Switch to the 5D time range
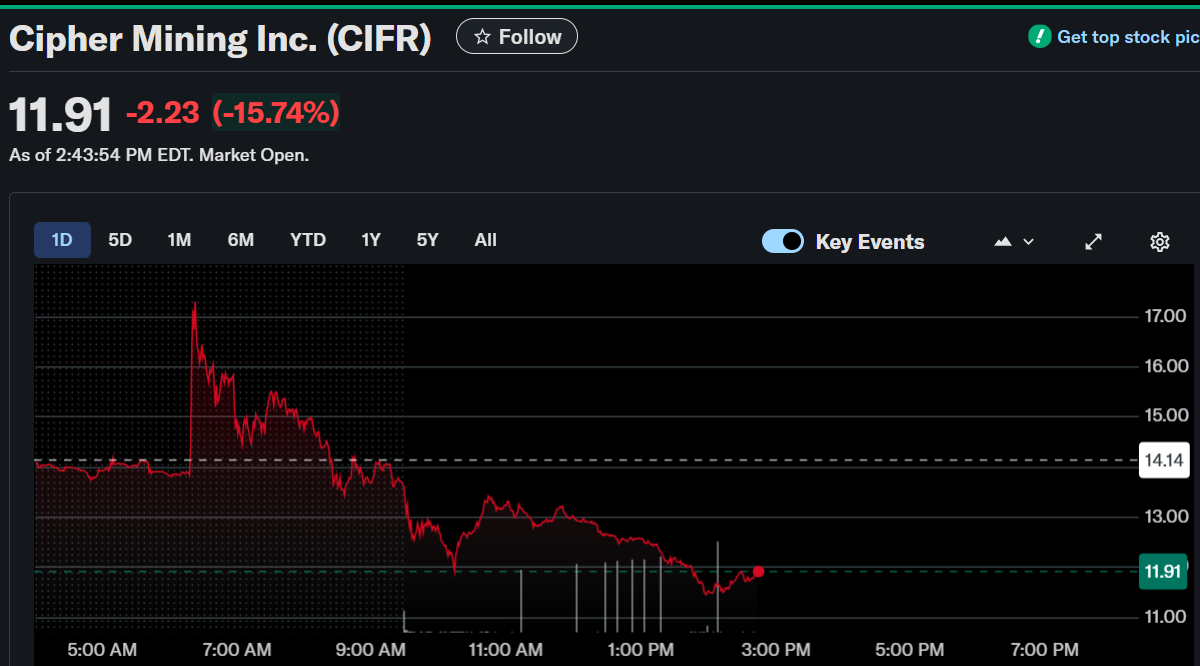 120,240
